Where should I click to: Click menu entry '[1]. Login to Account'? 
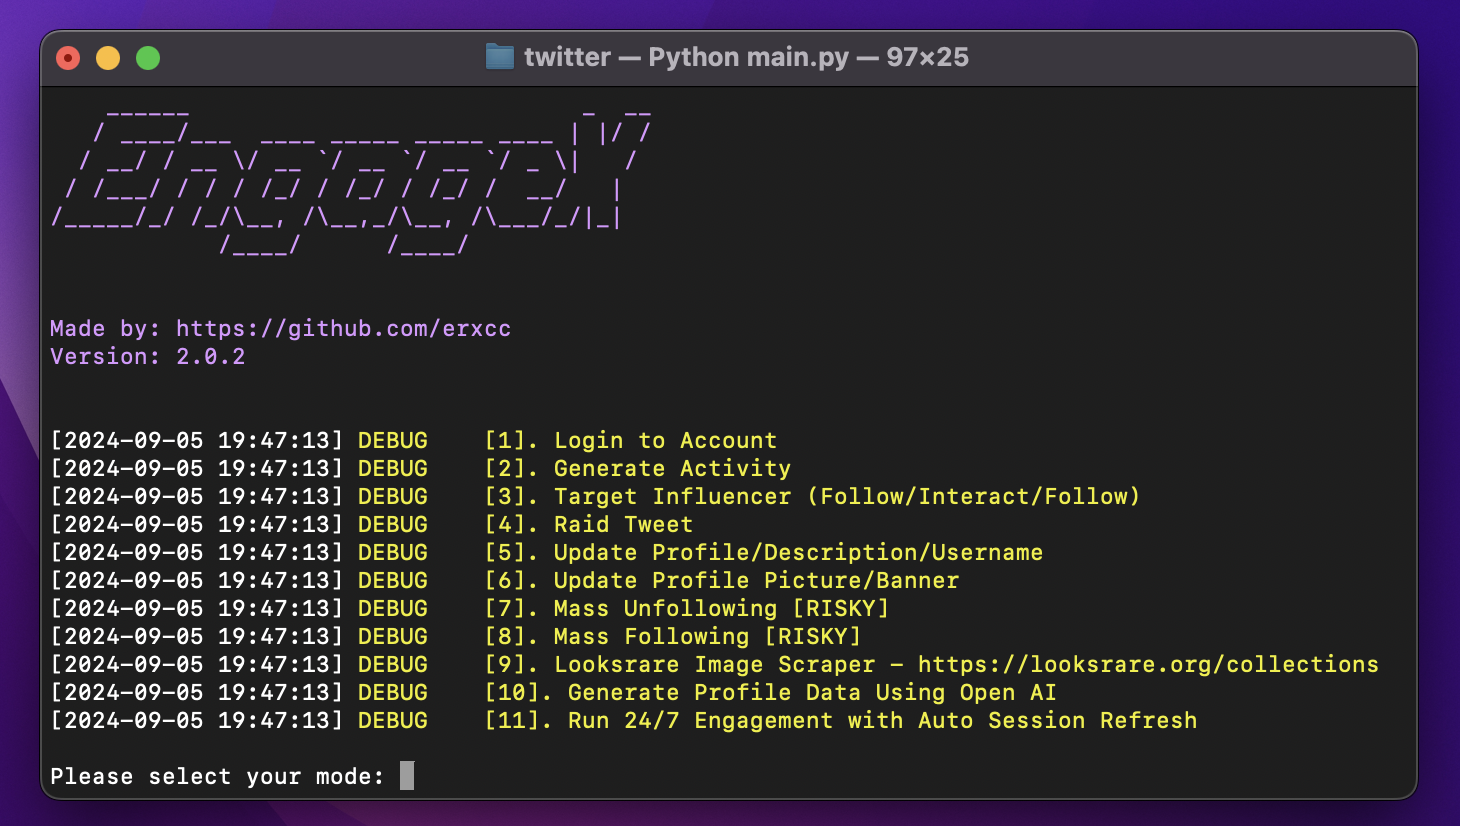click(631, 440)
